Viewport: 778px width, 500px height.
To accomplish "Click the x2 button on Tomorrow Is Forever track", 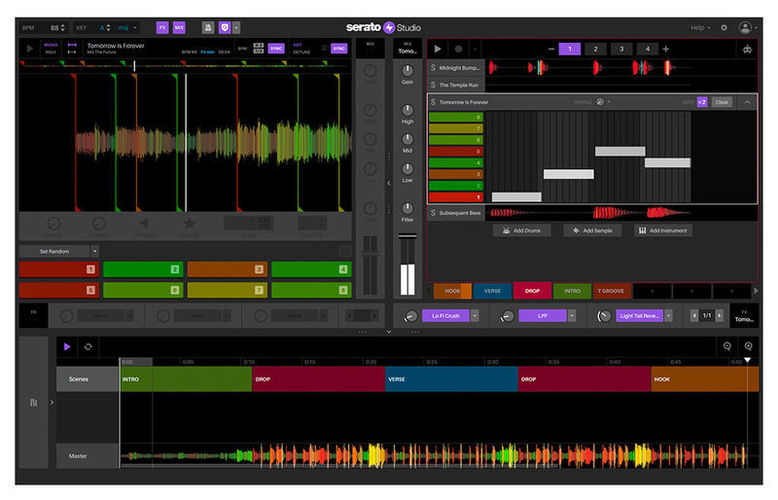I will pos(702,102).
